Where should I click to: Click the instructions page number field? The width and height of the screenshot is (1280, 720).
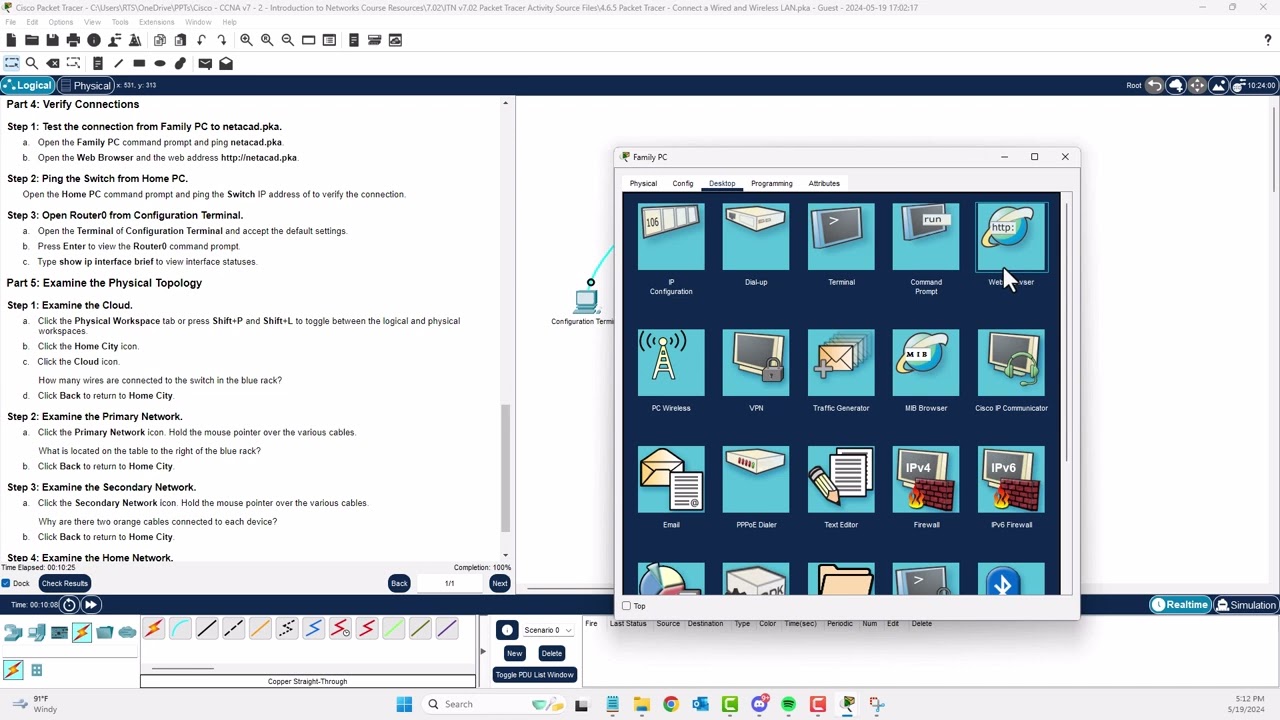coord(450,583)
